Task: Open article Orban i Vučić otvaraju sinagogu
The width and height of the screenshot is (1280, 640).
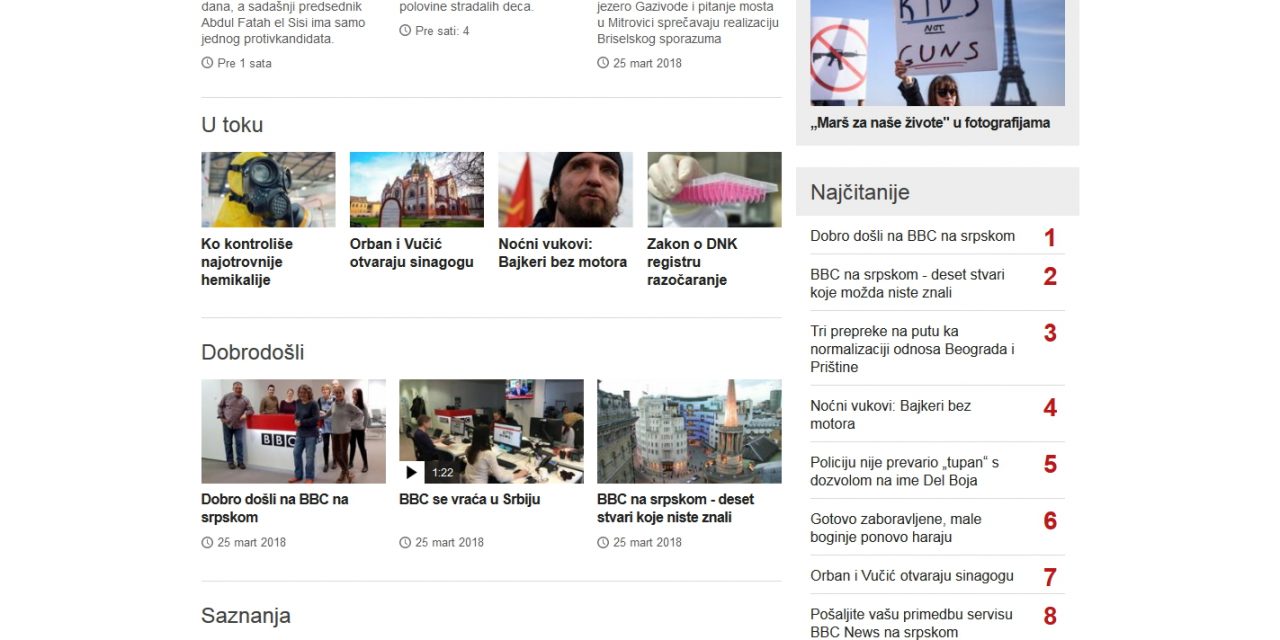Action: coord(411,252)
